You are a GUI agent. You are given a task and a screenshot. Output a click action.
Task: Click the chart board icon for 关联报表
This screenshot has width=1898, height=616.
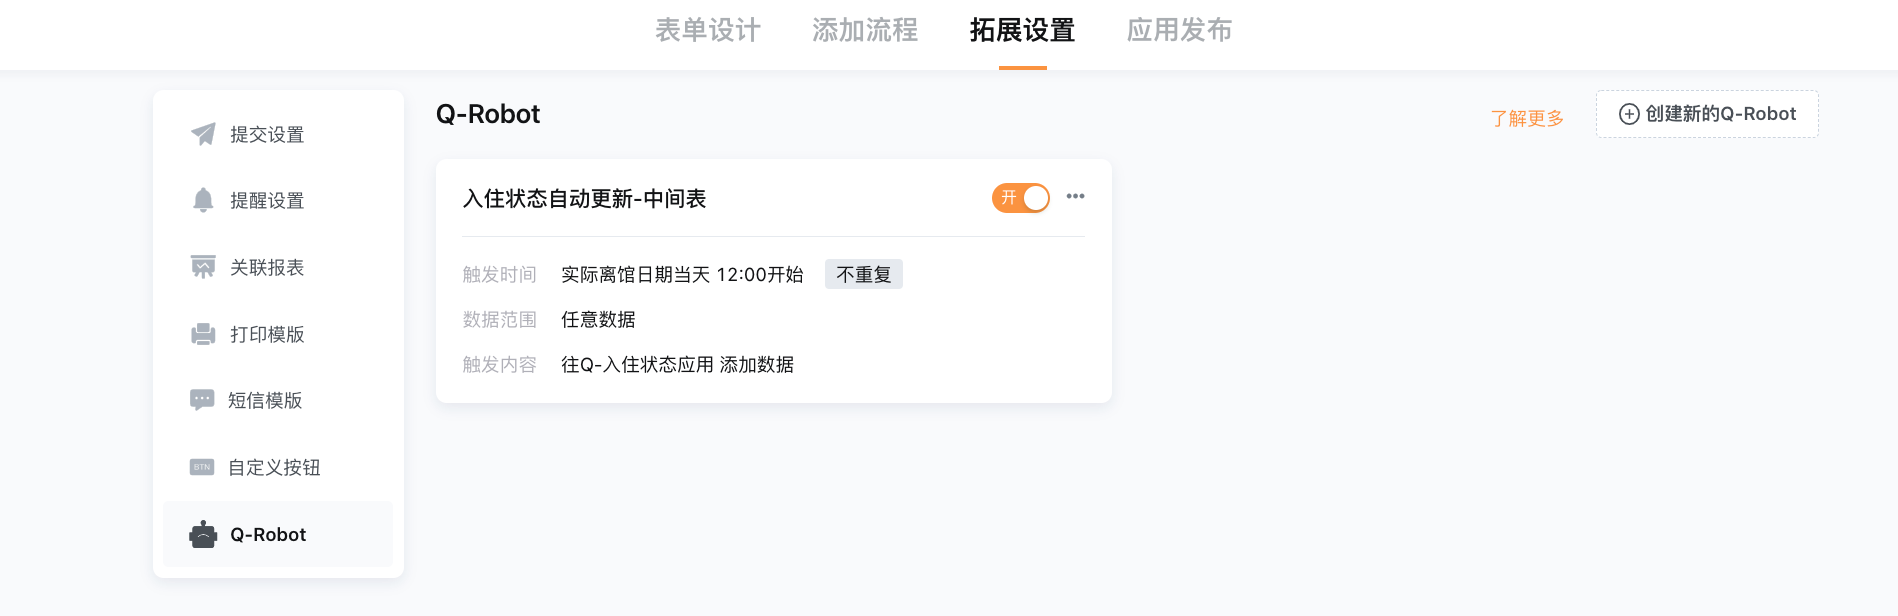click(203, 267)
